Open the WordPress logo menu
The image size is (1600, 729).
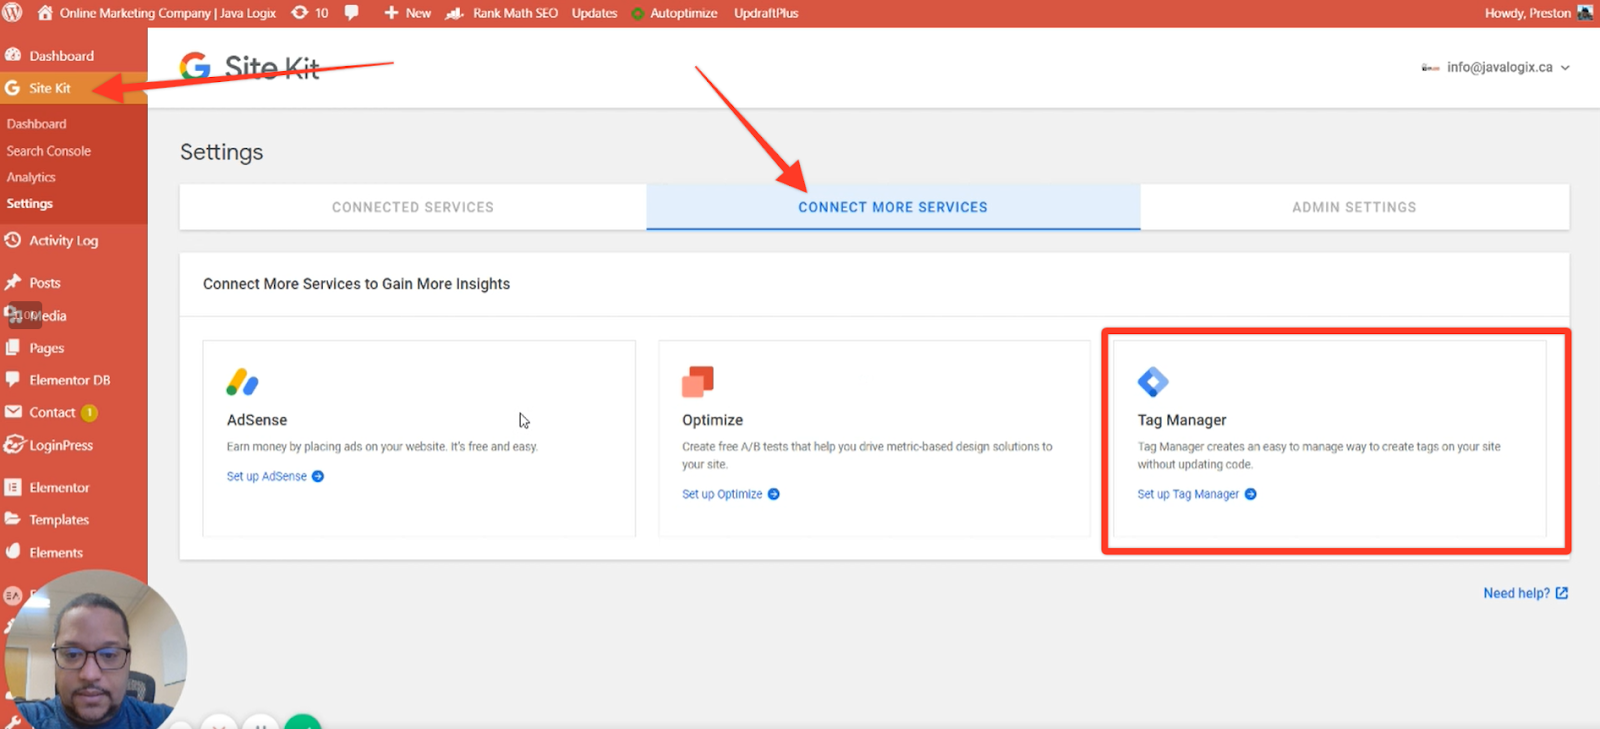tap(12, 13)
